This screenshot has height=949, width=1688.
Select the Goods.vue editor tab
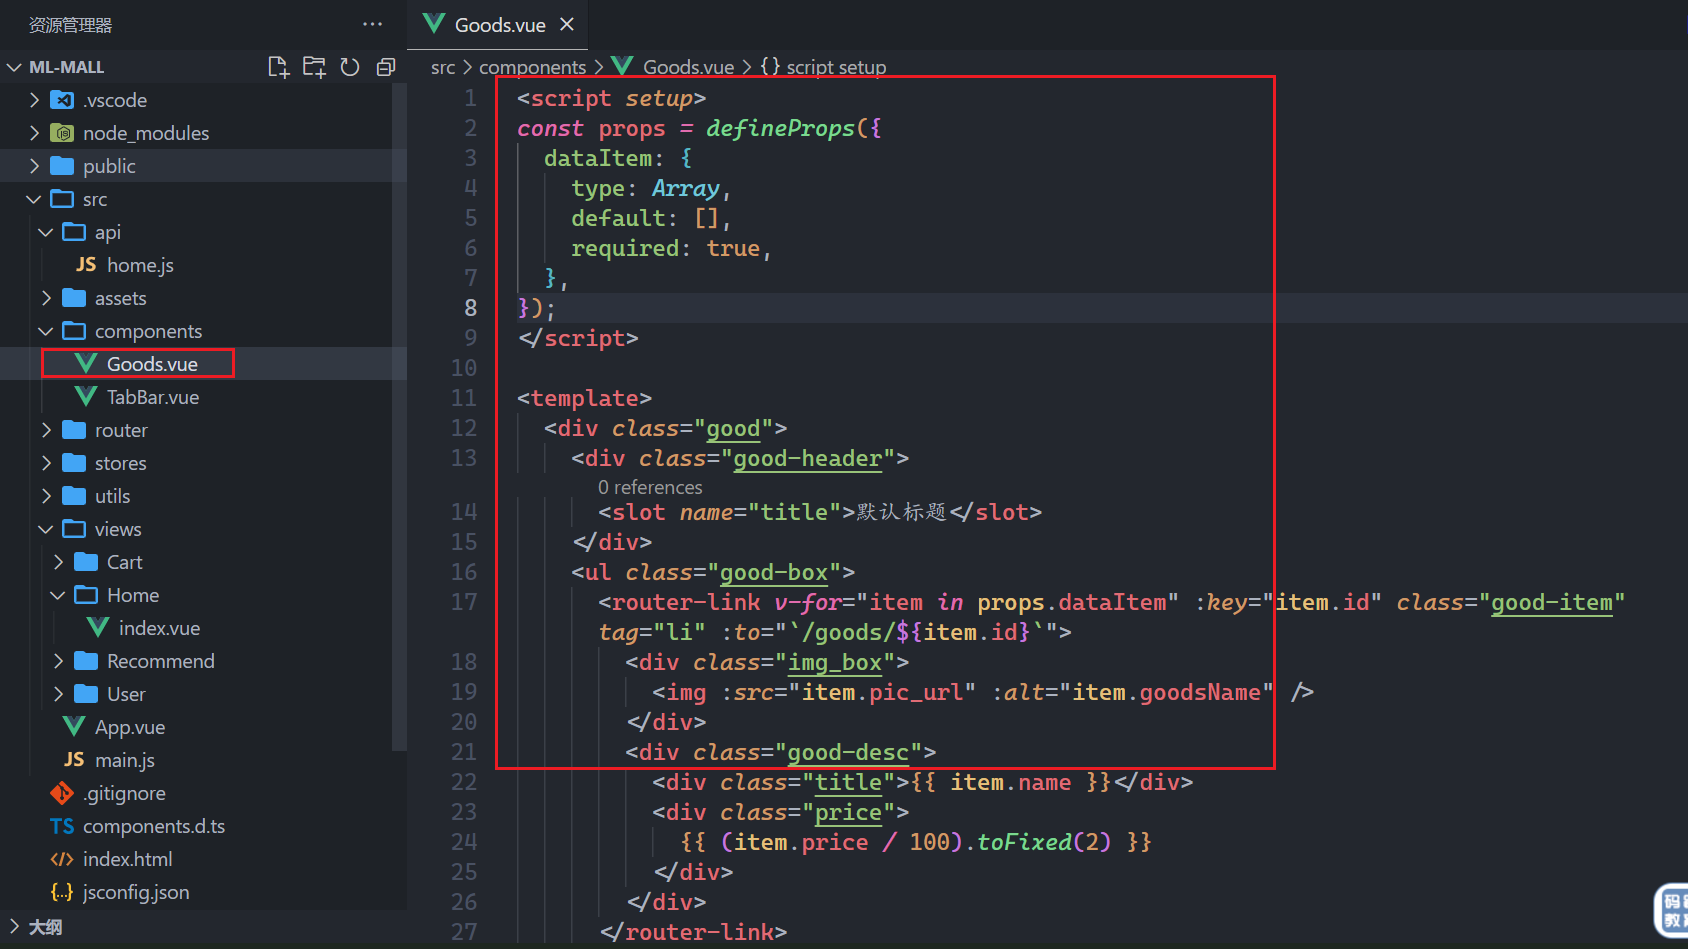(499, 24)
